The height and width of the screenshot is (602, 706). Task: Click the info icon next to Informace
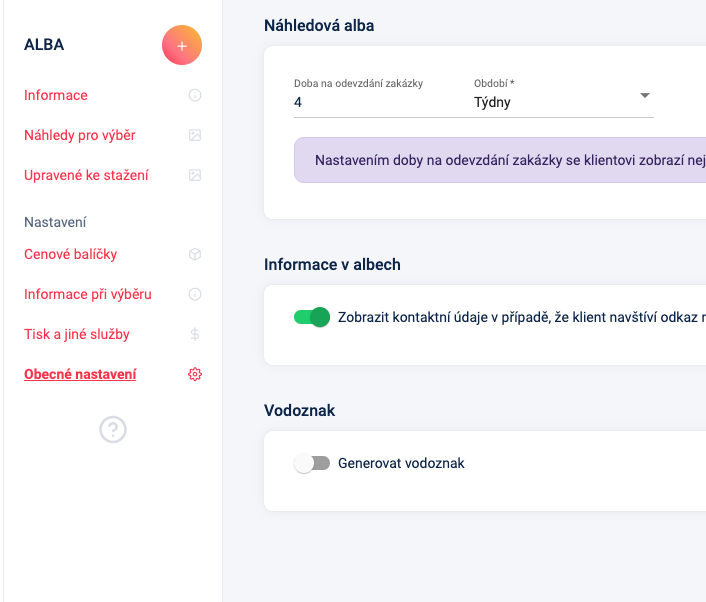pos(195,95)
